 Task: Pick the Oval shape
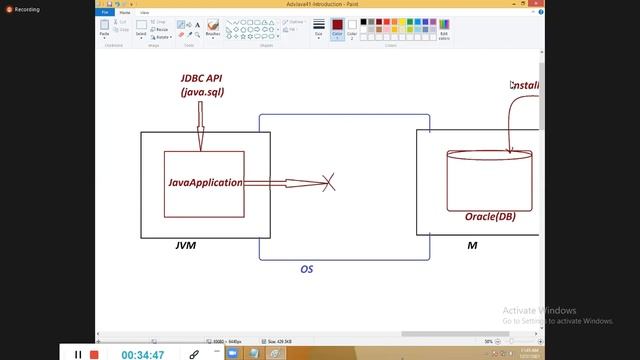point(243,22)
